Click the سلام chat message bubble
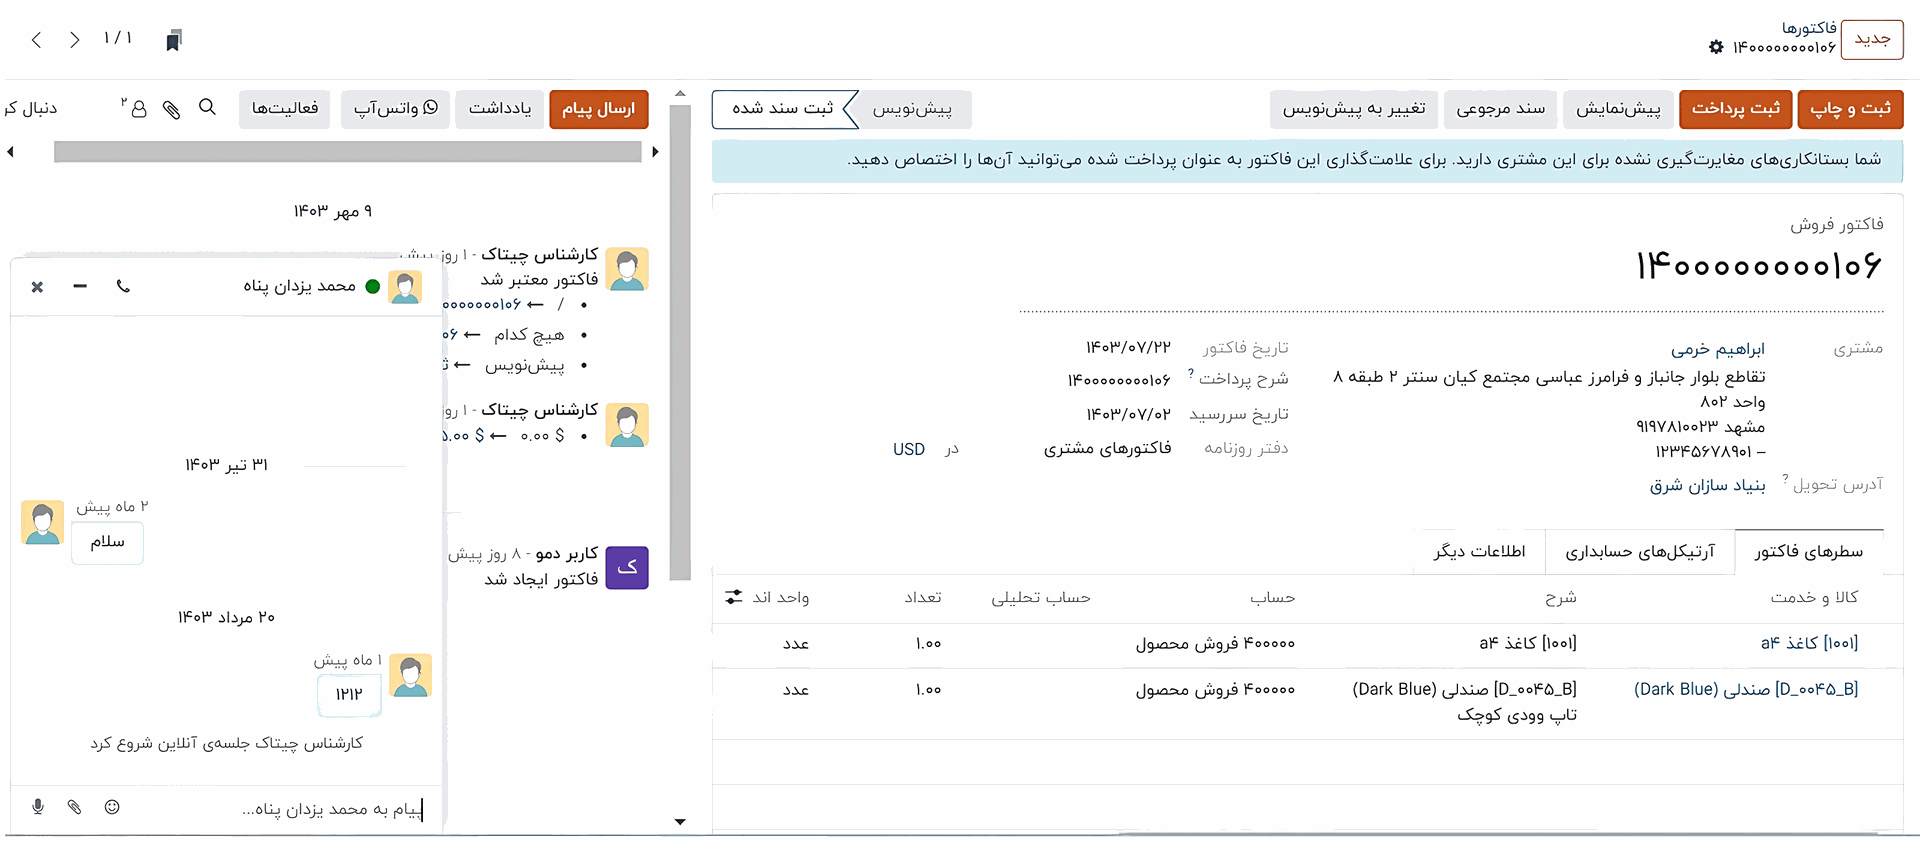Image resolution: width=1920 pixels, height=851 pixels. point(107,542)
